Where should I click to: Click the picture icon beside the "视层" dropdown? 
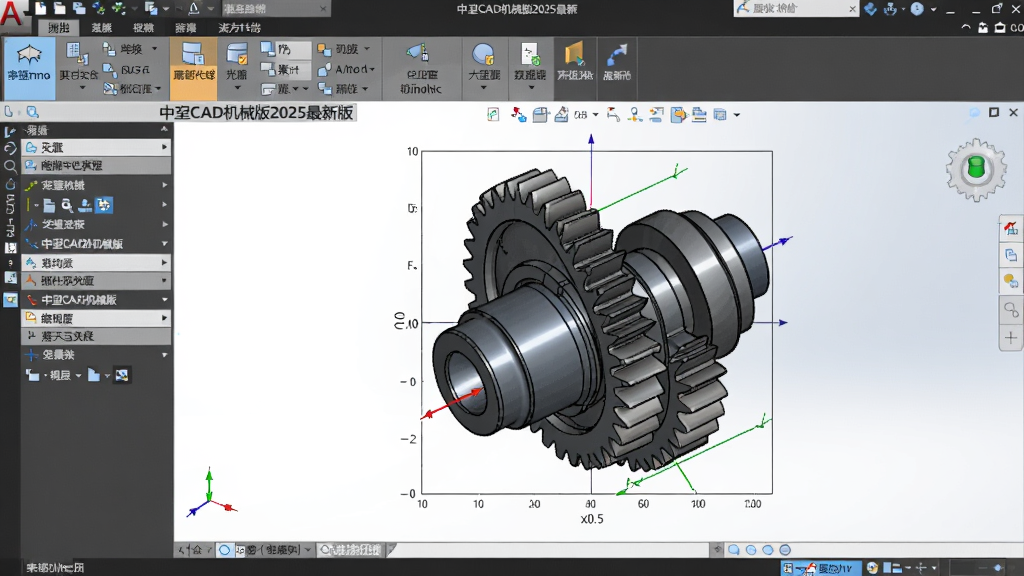pos(121,375)
